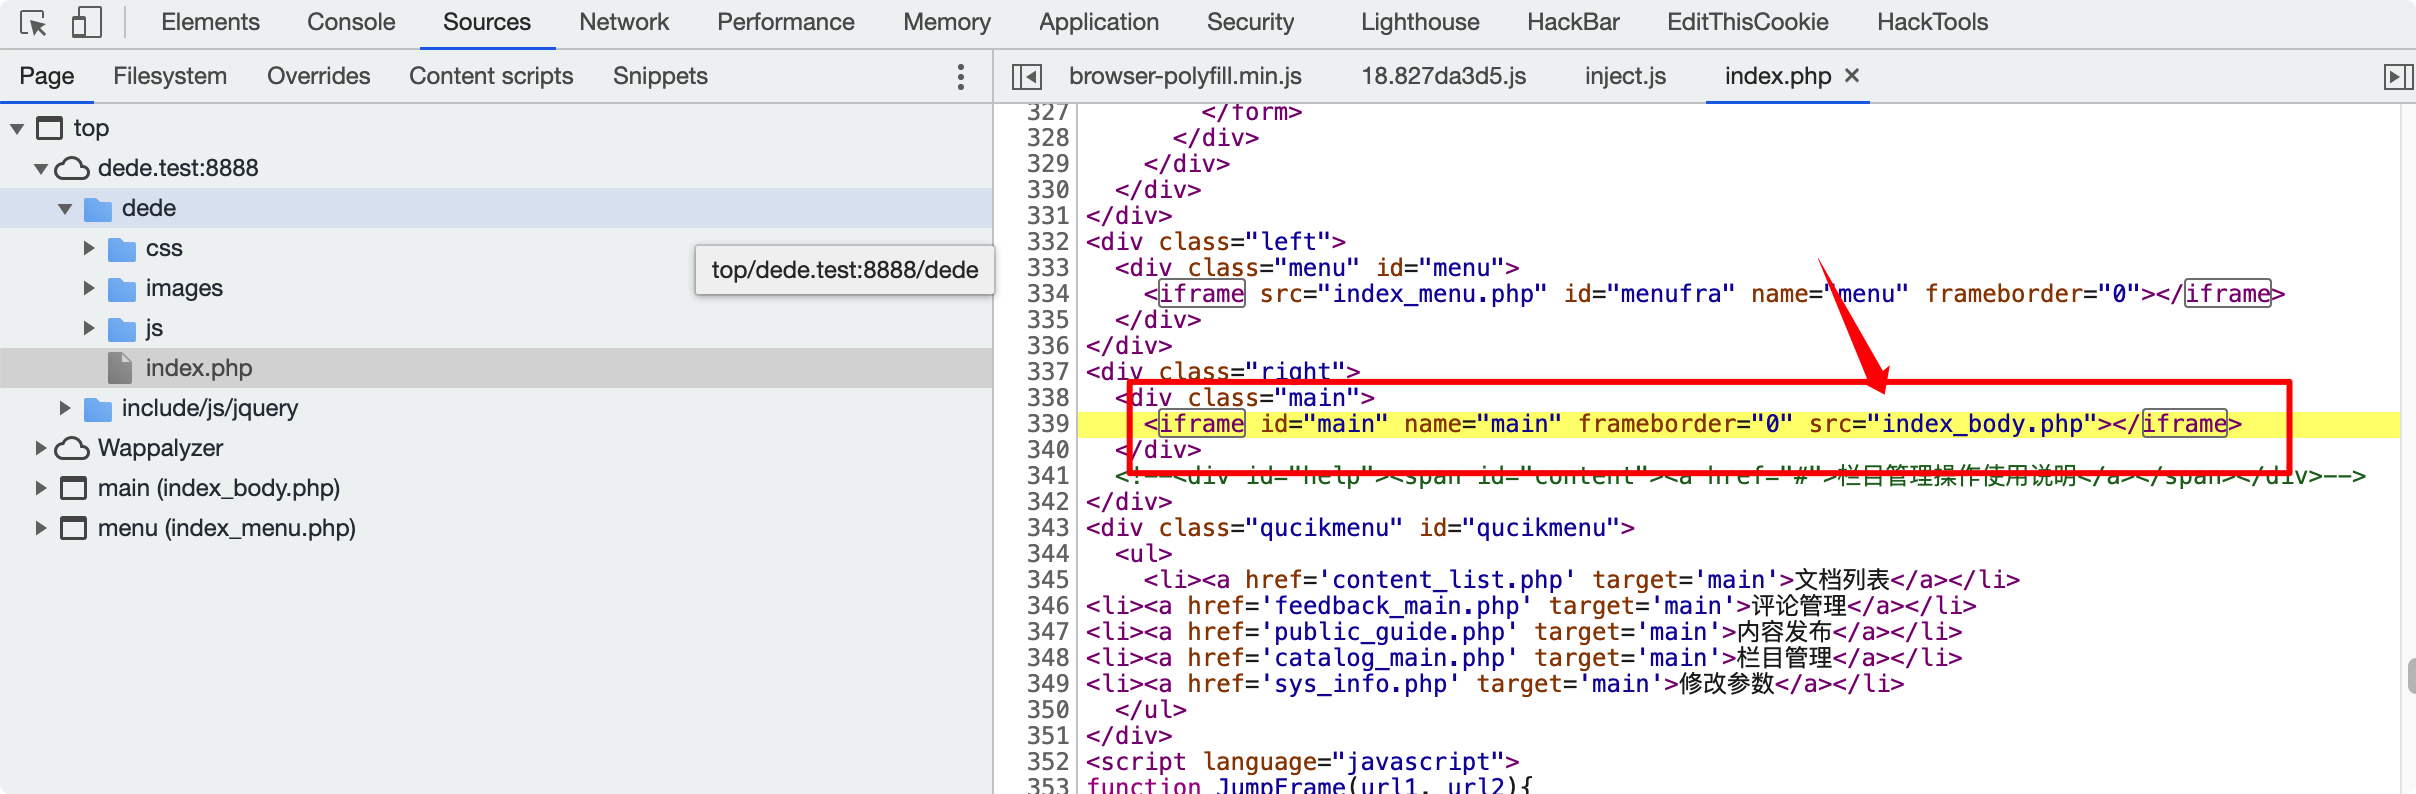Click the vertical scrollbar thumb in editor

click(x=2411, y=676)
